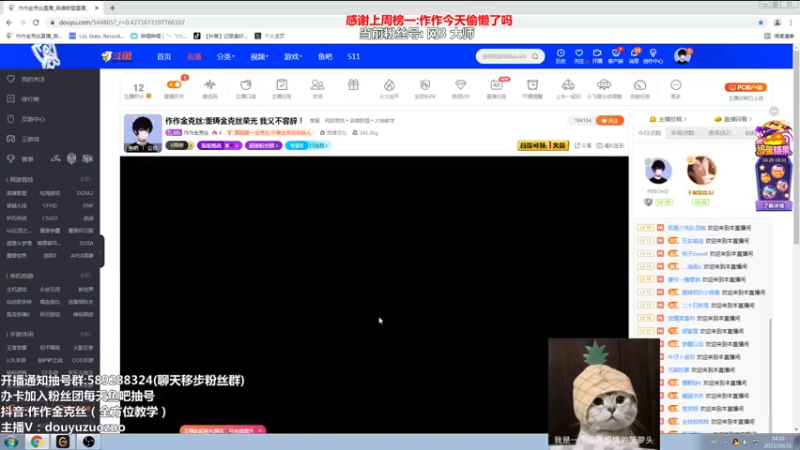Click the streamer avatar thumbnail
The width and height of the screenshot is (800, 450).
[x=142, y=133]
